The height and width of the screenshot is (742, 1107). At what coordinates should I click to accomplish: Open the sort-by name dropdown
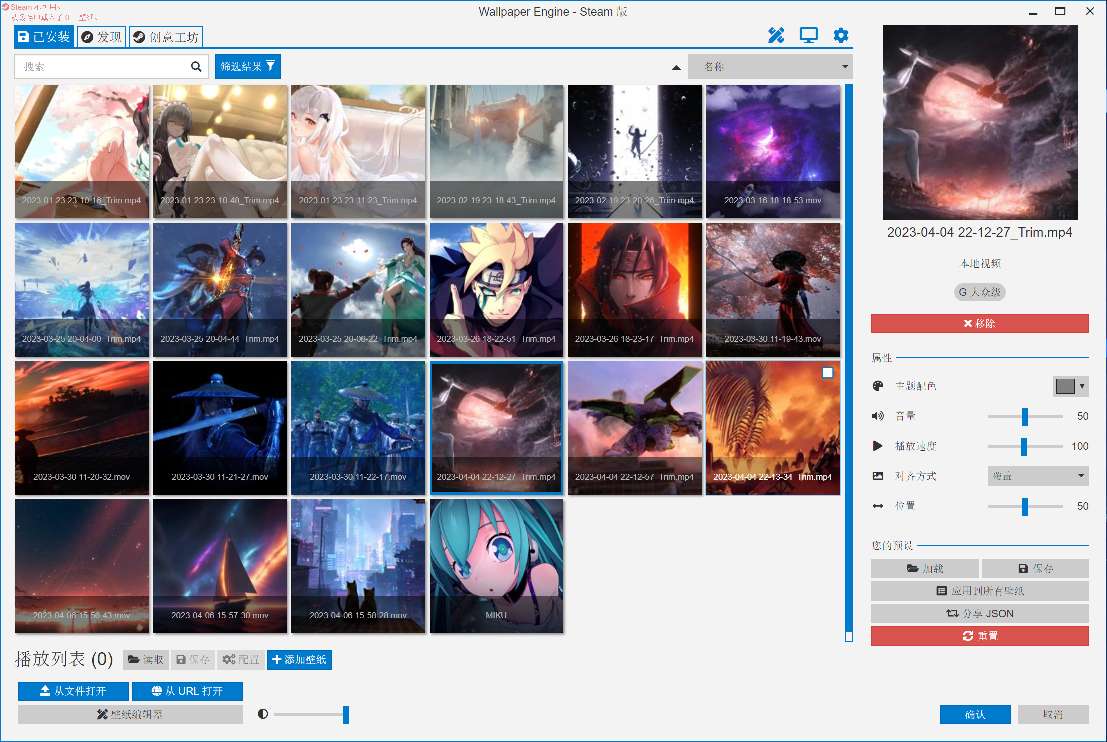pos(770,66)
